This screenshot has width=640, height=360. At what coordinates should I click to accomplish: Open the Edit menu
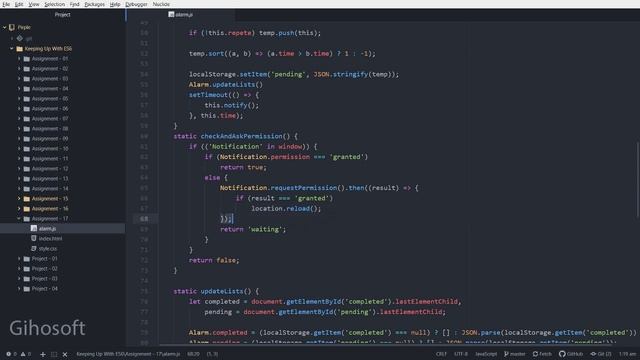click(19, 4)
